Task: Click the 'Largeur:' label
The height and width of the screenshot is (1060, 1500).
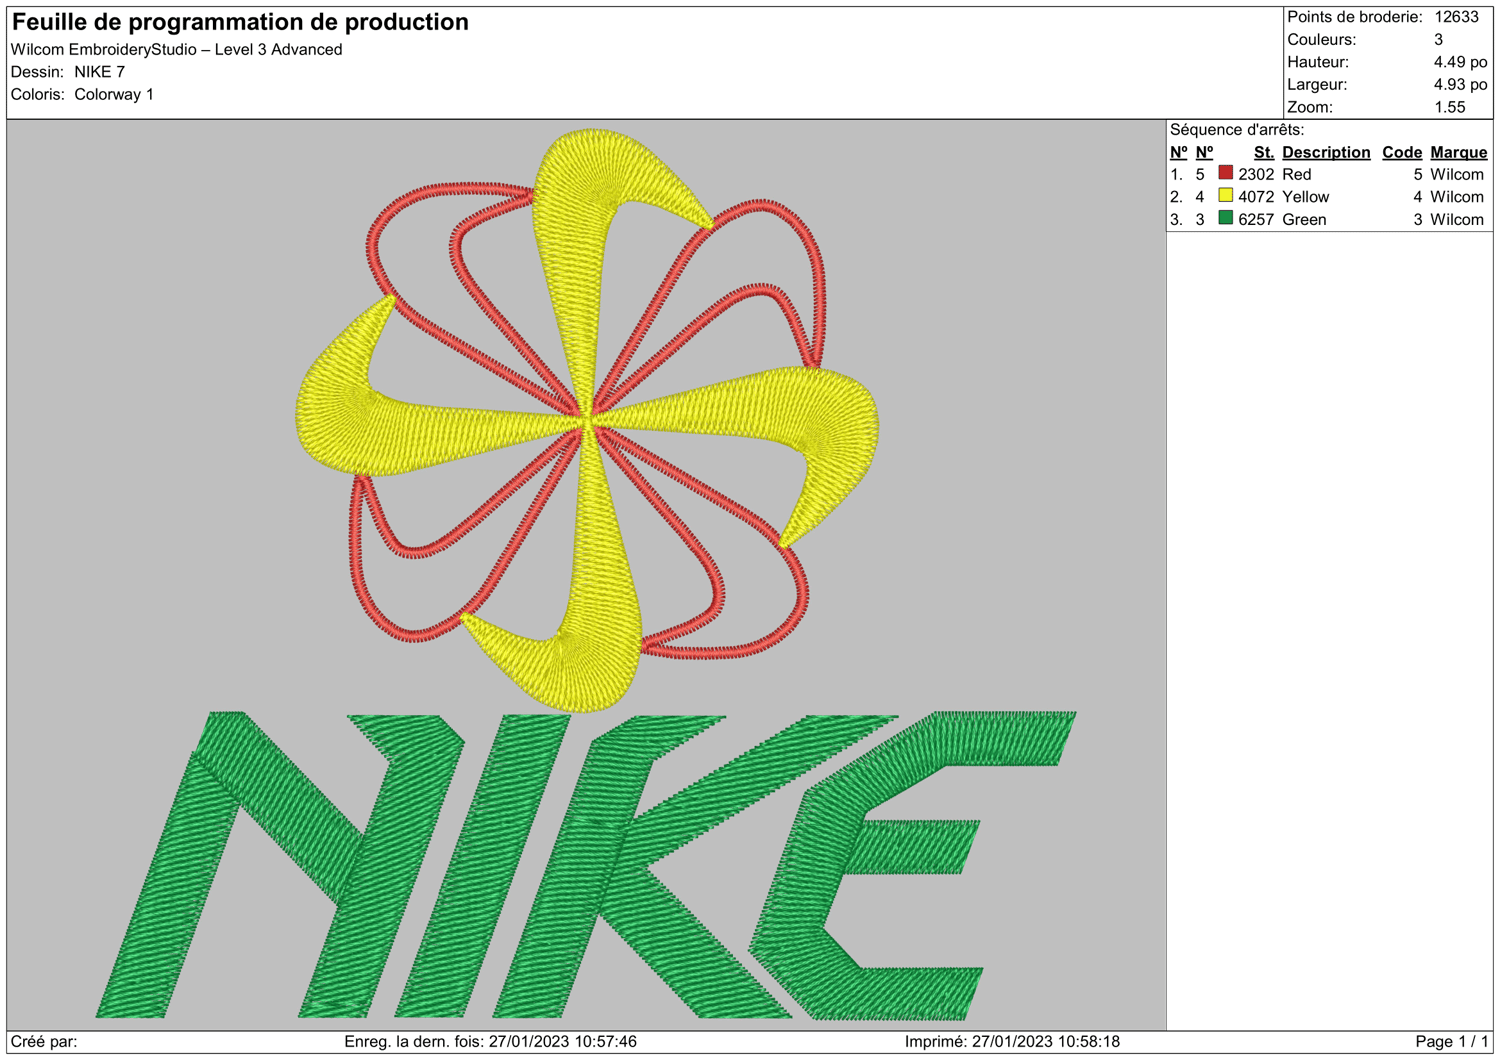Action: coord(1317,85)
